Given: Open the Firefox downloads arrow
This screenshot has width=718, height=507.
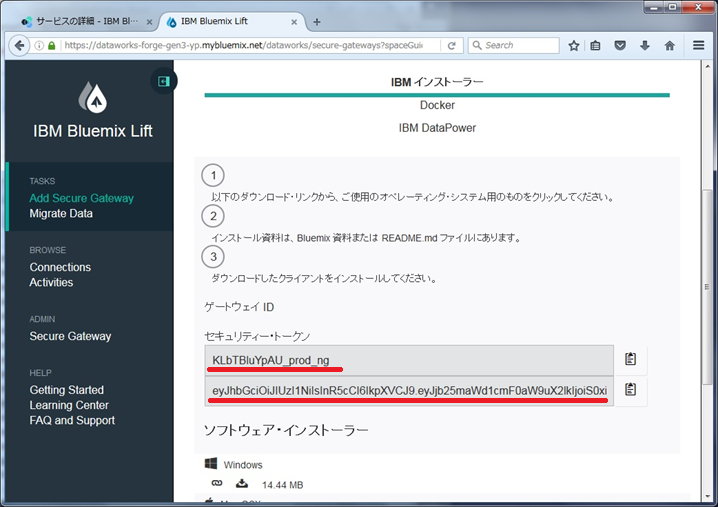Looking at the screenshot, I should (645, 45).
